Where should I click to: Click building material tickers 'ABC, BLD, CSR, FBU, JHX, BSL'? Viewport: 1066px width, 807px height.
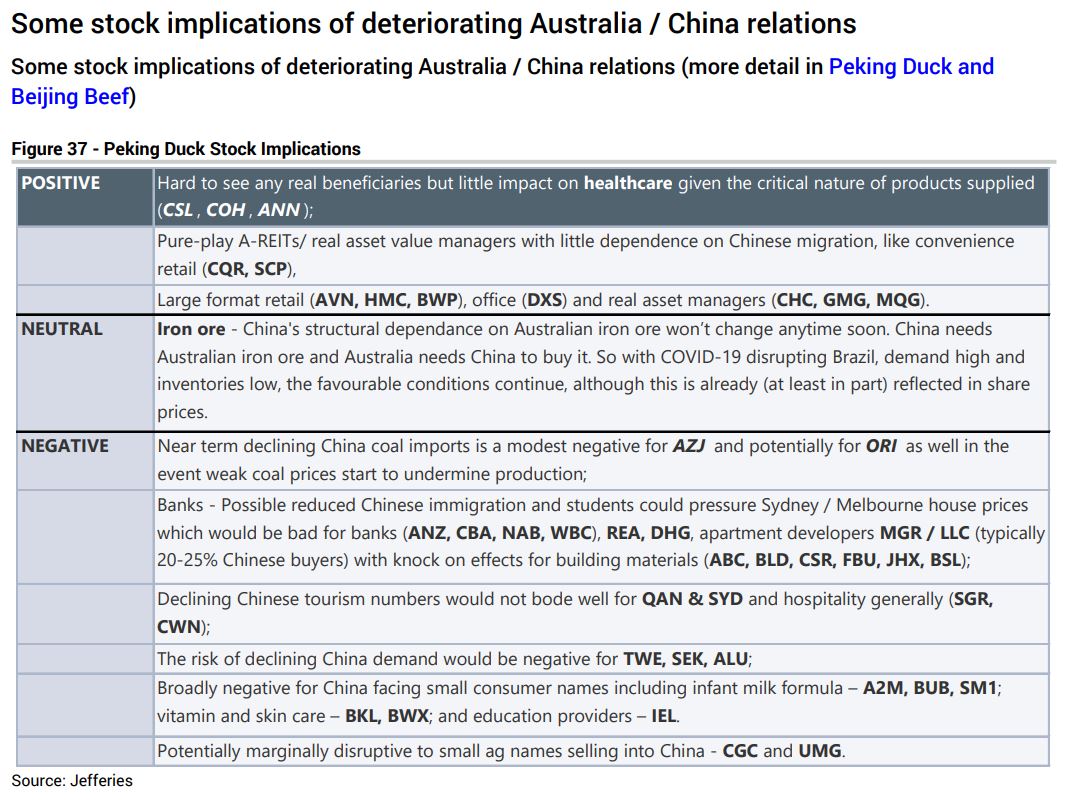click(836, 560)
